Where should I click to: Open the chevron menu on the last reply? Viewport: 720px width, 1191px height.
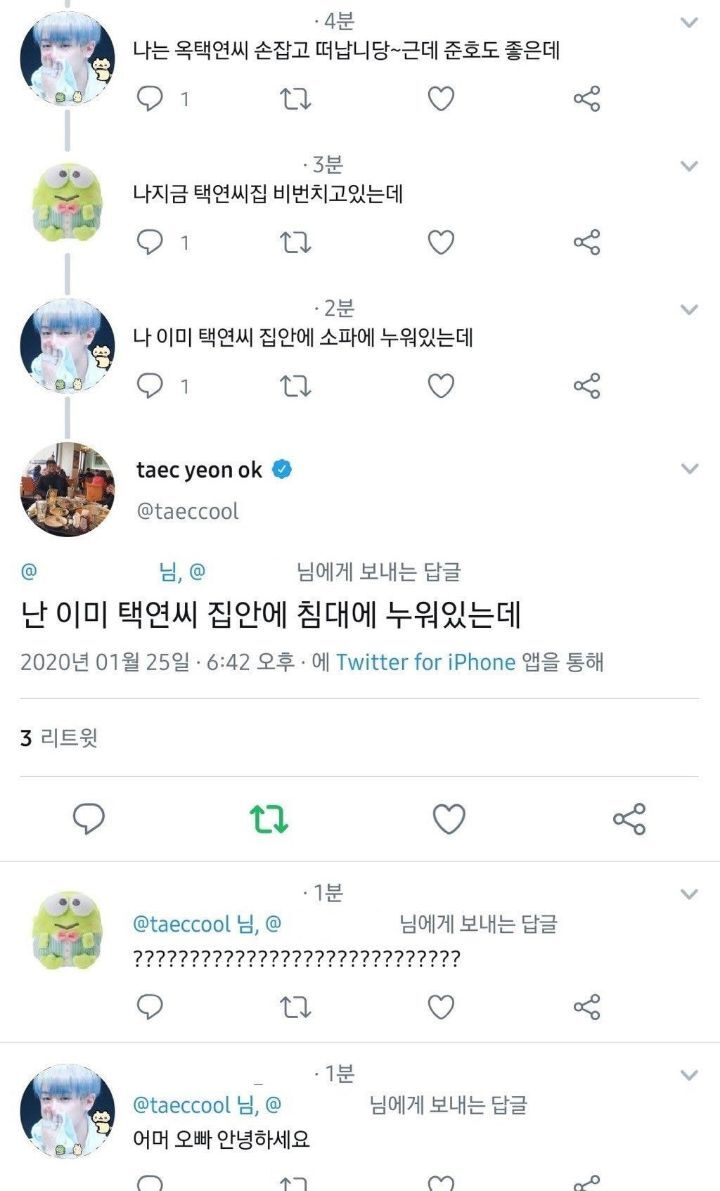[x=687, y=1074]
